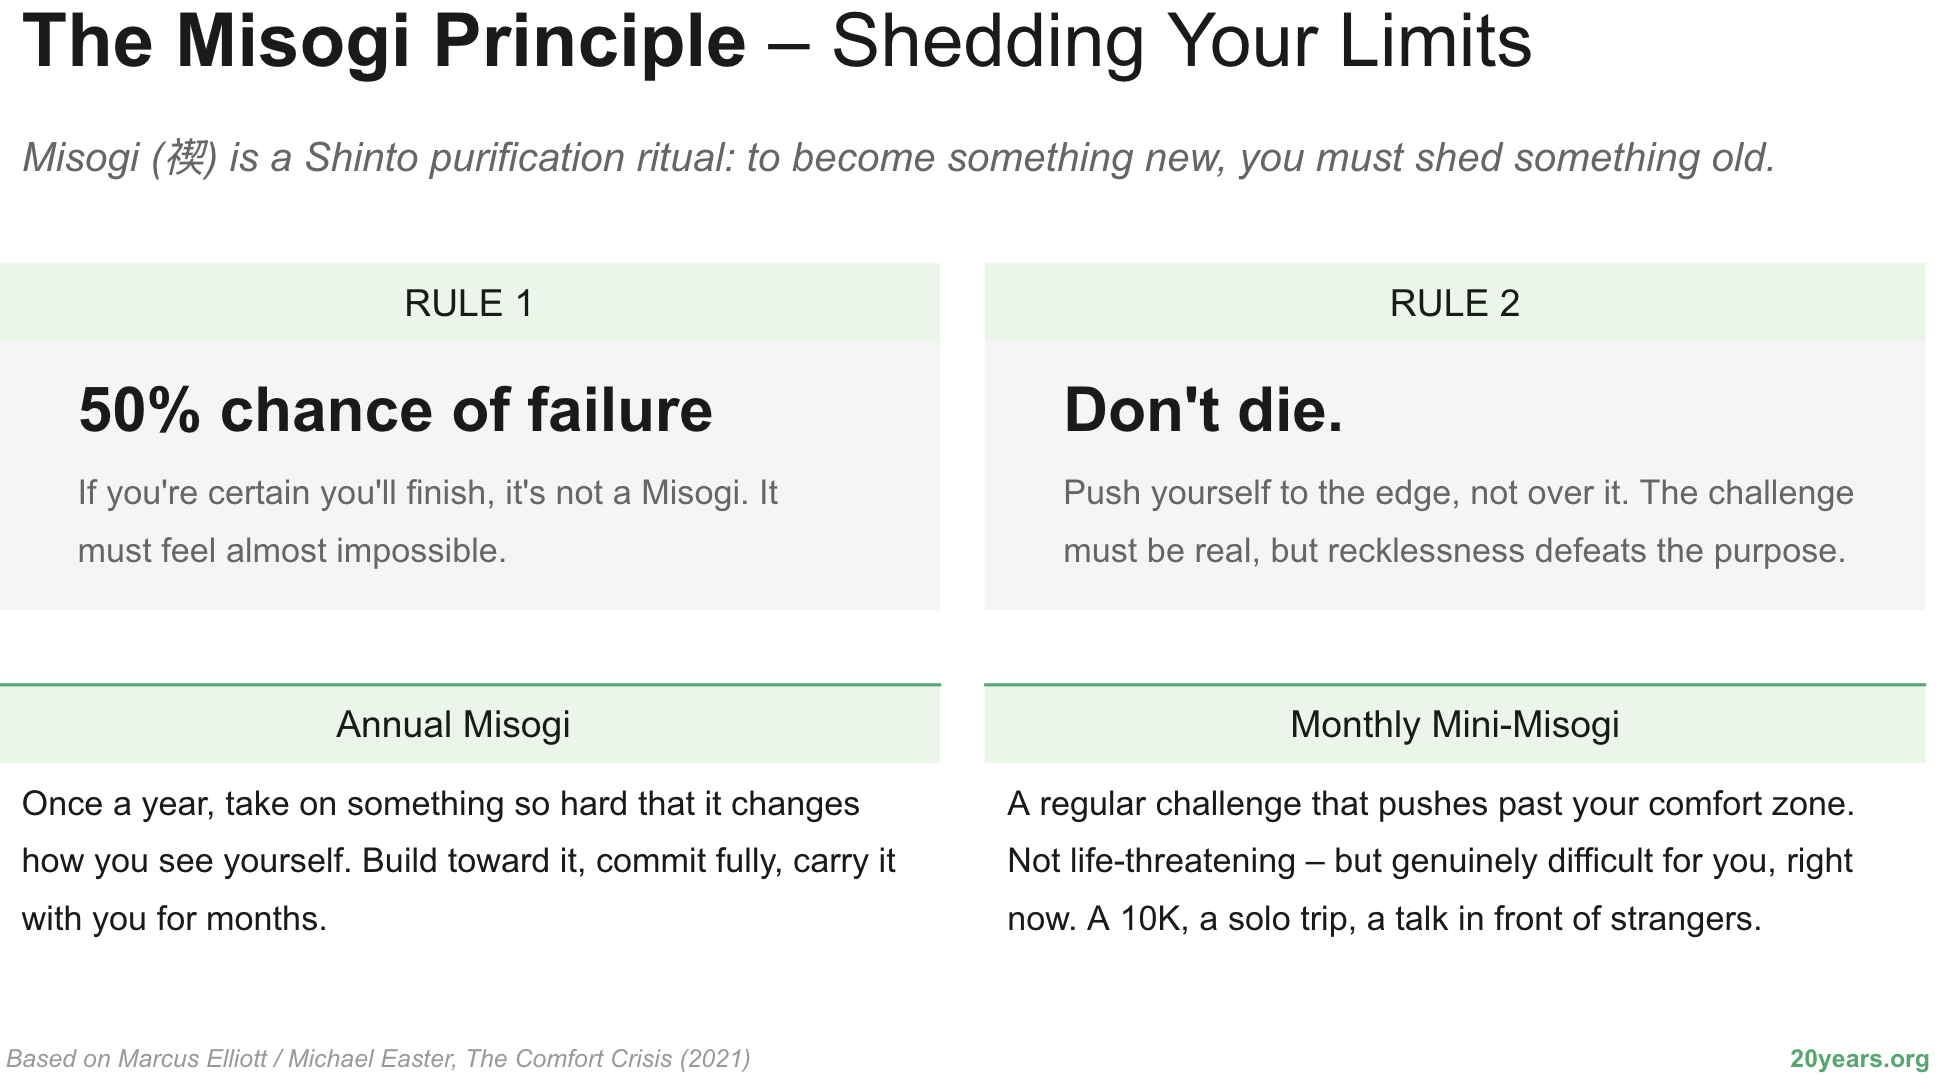Click the 'with you for months' line
The image size is (1938, 1092).
point(175,919)
